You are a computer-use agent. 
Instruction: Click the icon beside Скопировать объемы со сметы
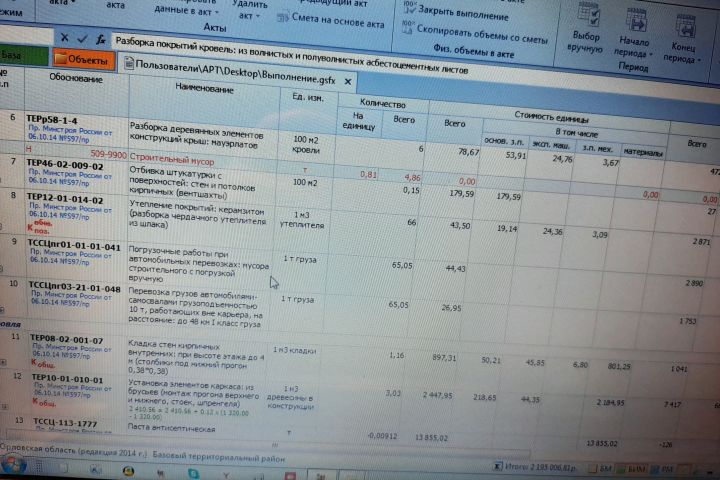(x=408, y=26)
